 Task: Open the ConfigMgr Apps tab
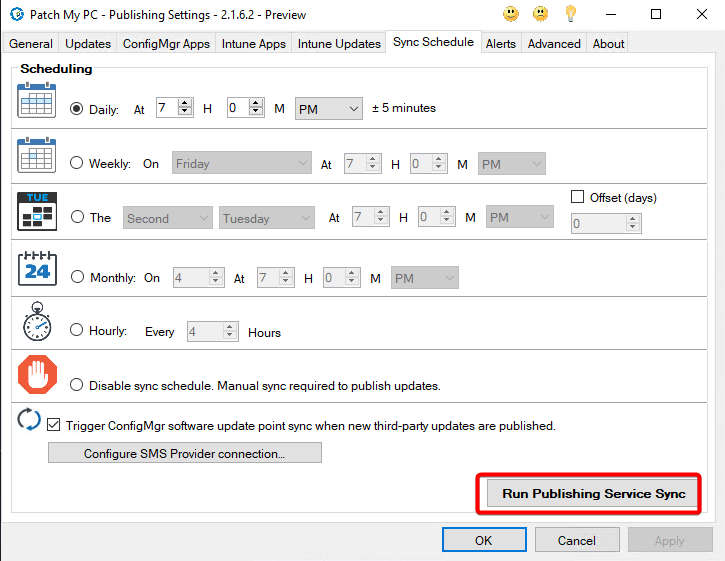pos(166,43)
